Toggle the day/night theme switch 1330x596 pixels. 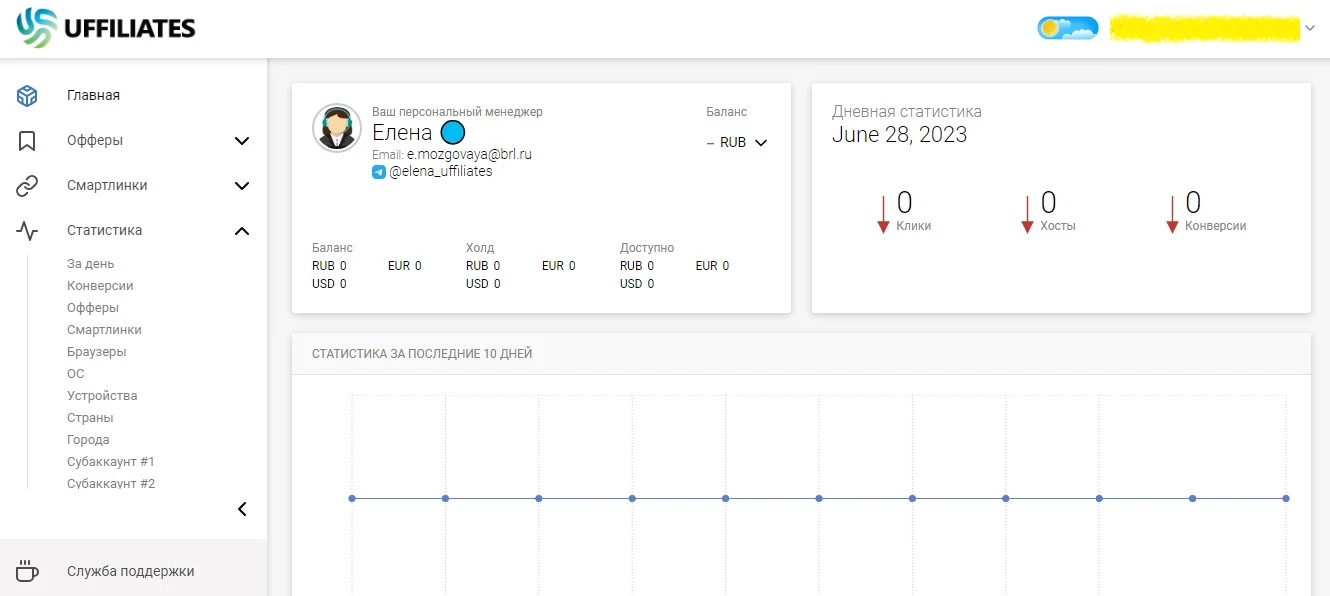1068,28
